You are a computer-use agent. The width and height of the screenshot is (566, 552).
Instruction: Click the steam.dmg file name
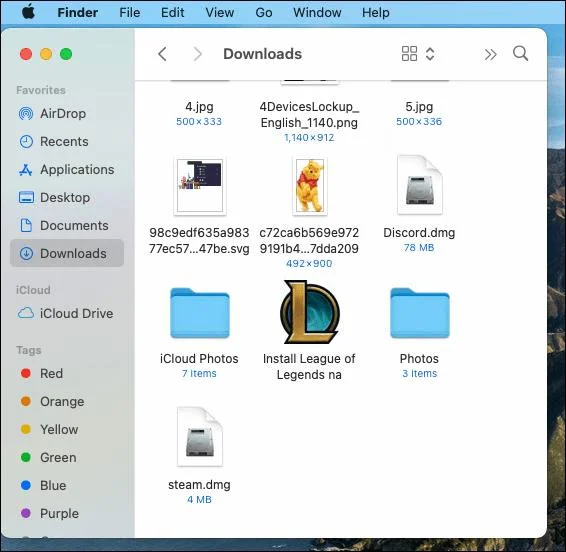point(199,485)
